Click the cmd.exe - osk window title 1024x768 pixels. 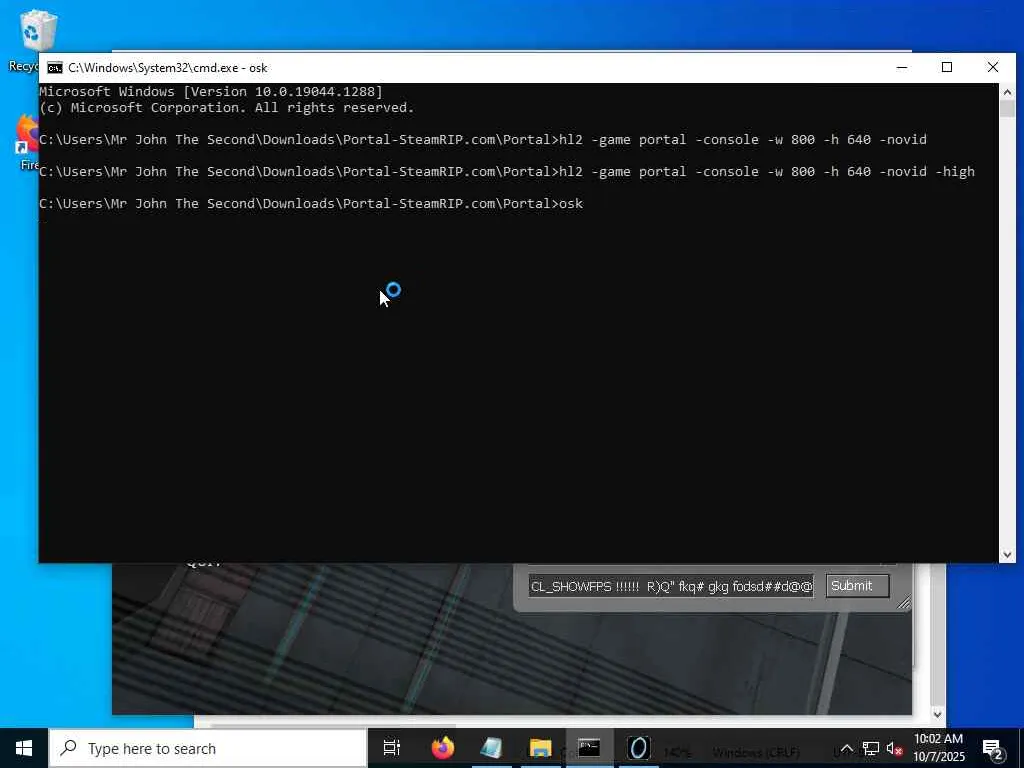[168, 68]
